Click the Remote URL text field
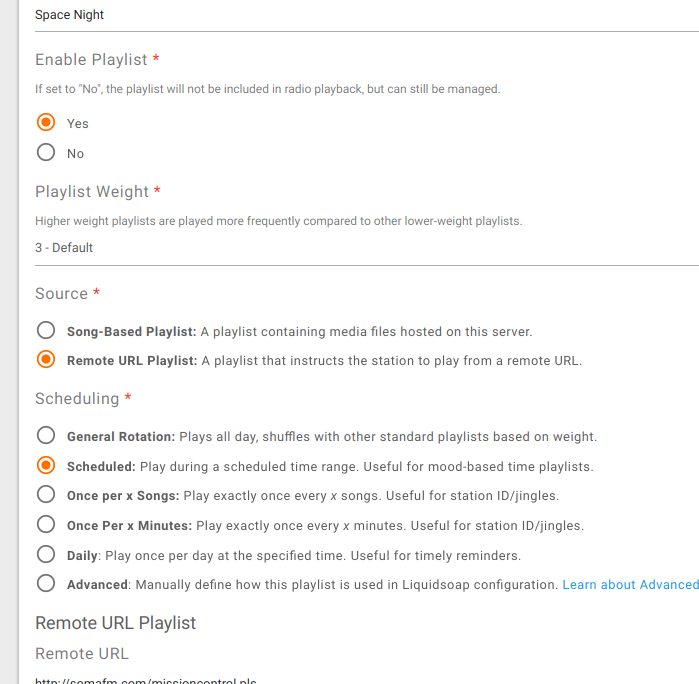Screen dimensions: 699x684 (x=367, y=679)
